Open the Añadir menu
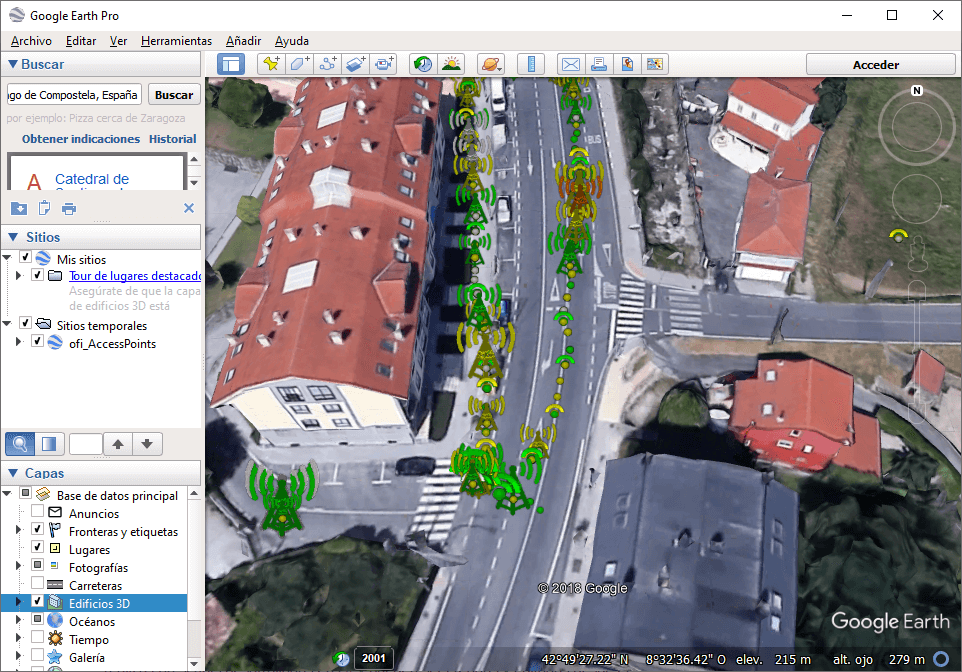The height and width of the screenshot is (672, 962). [244, 41]
